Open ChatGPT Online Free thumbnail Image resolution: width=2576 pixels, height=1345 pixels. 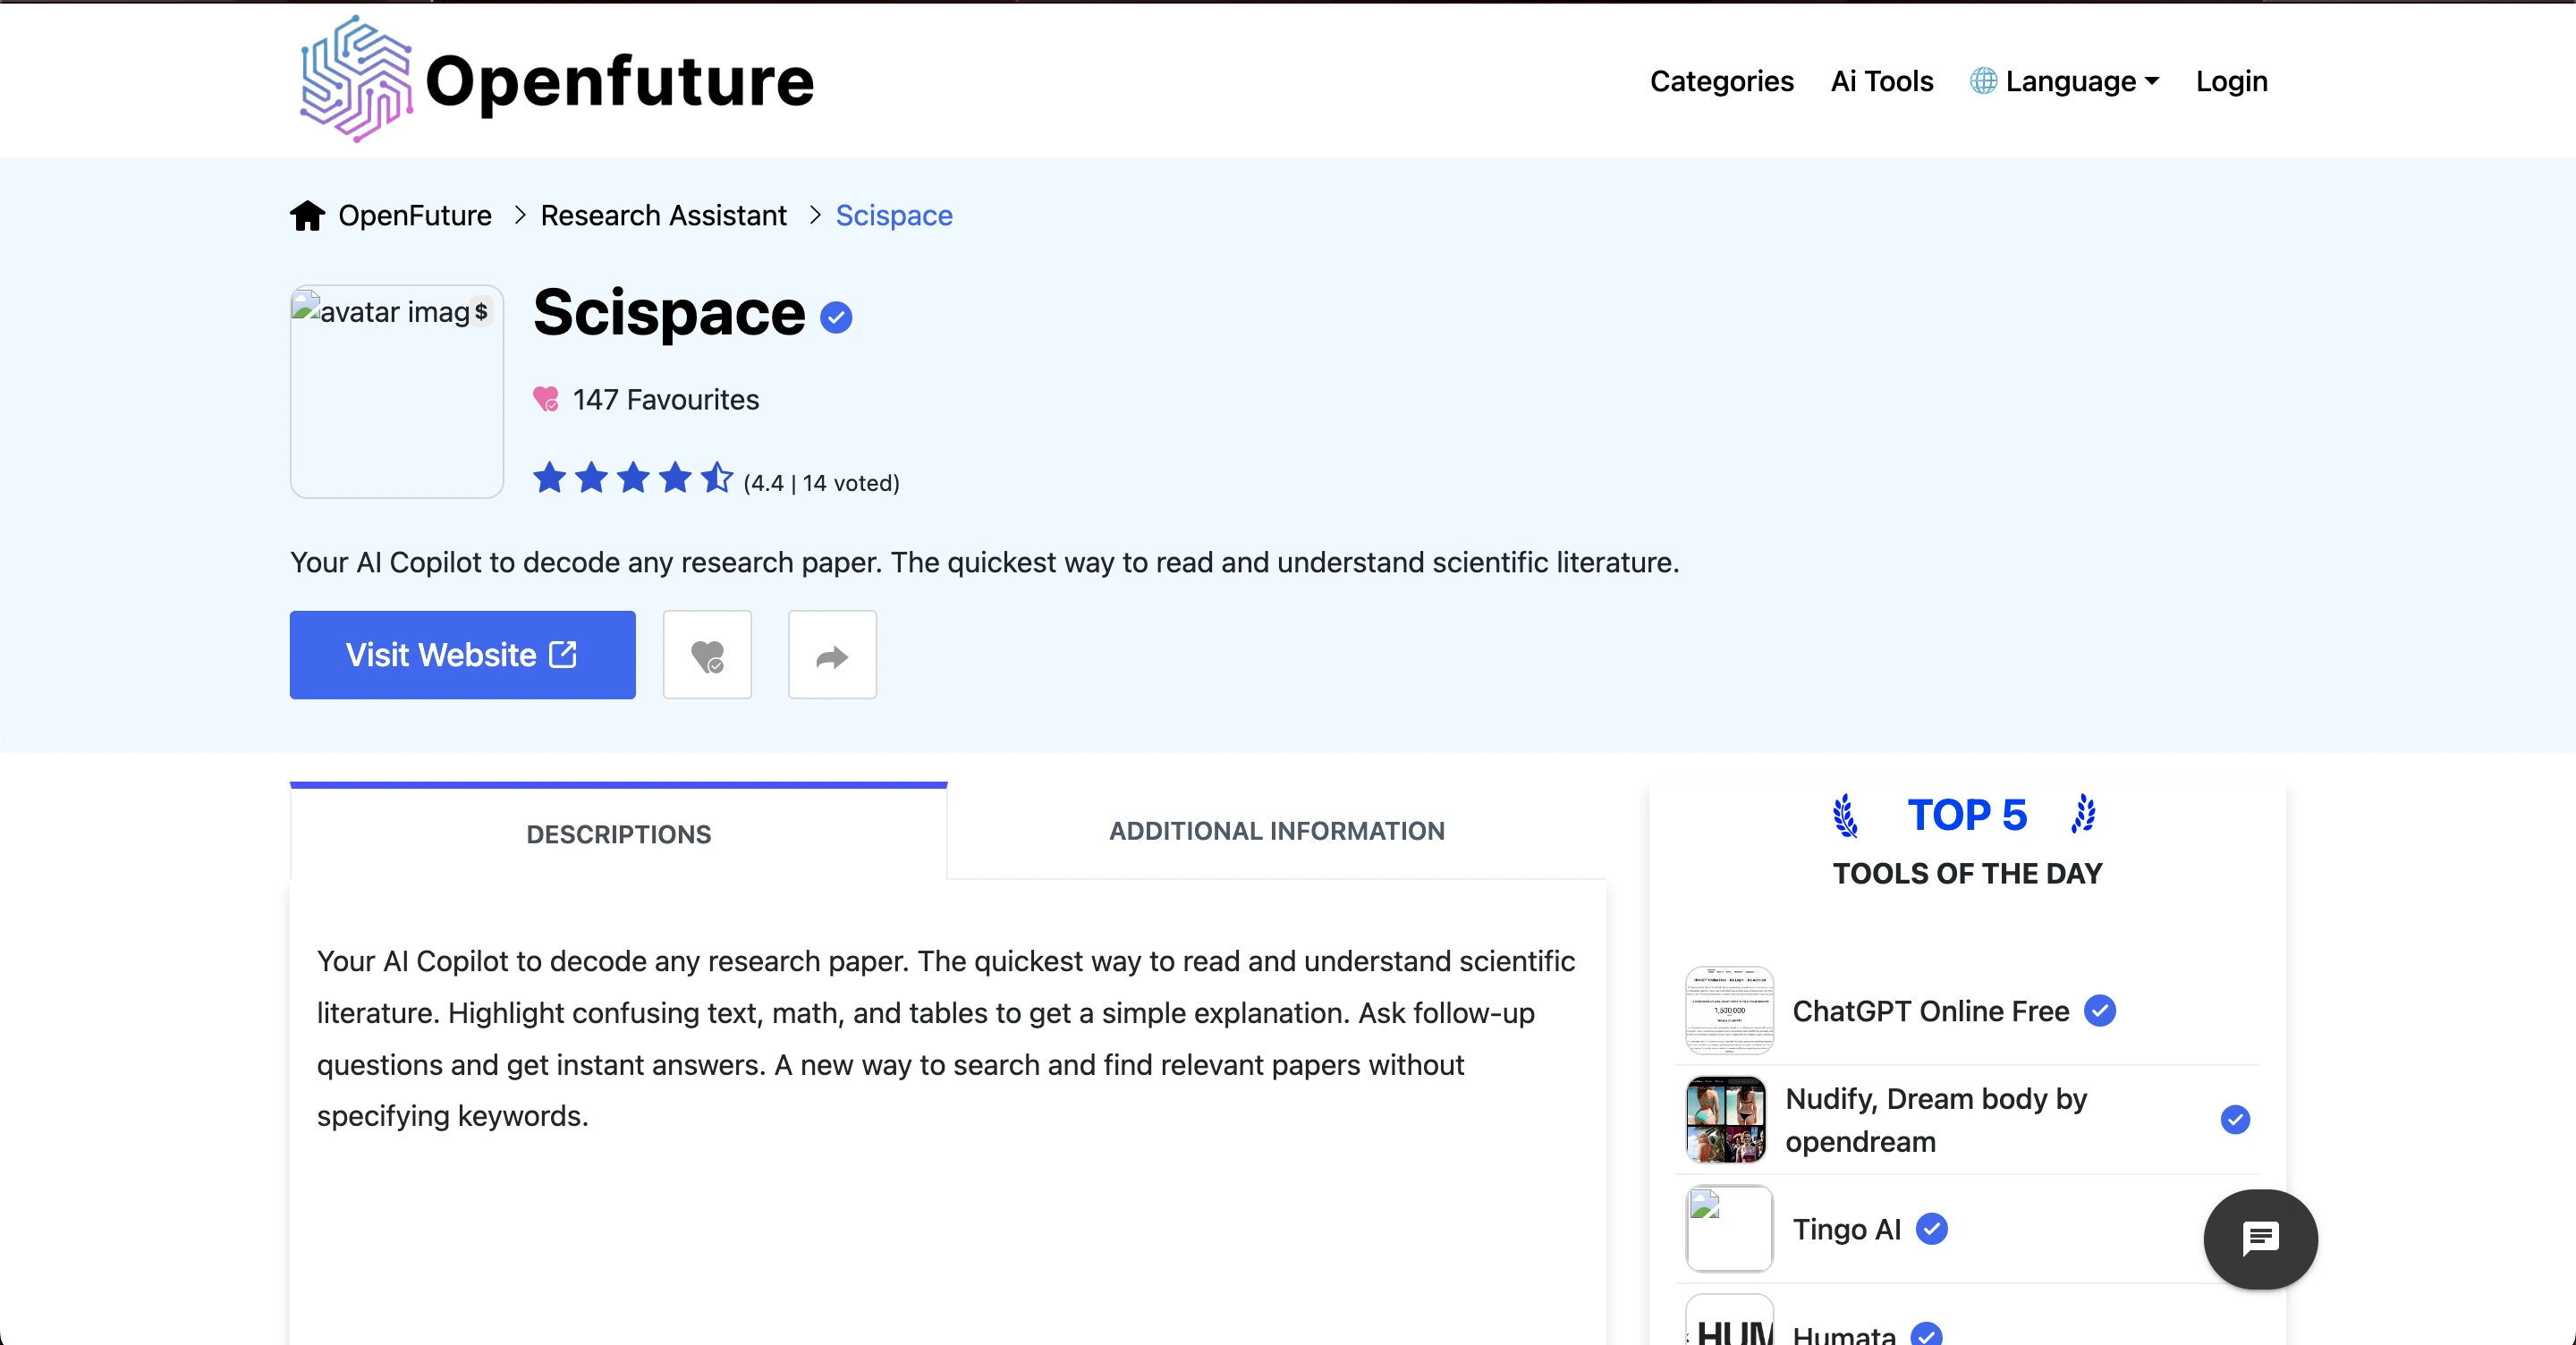1729,1010
